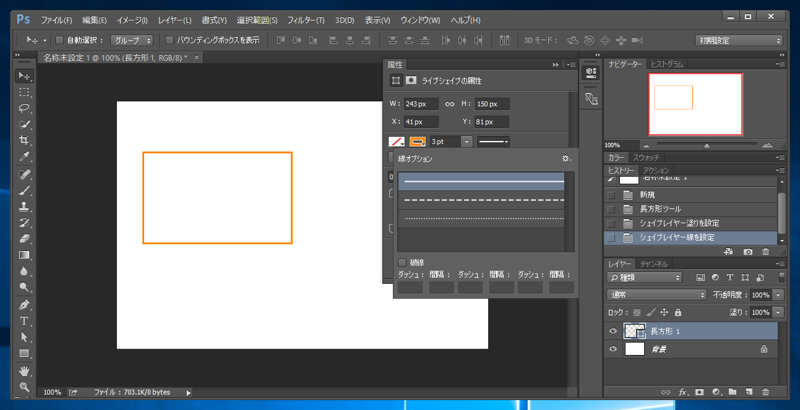Hide the 長方形 1 layer
This screenshot has width=800, height=410.
click(613, 331)
